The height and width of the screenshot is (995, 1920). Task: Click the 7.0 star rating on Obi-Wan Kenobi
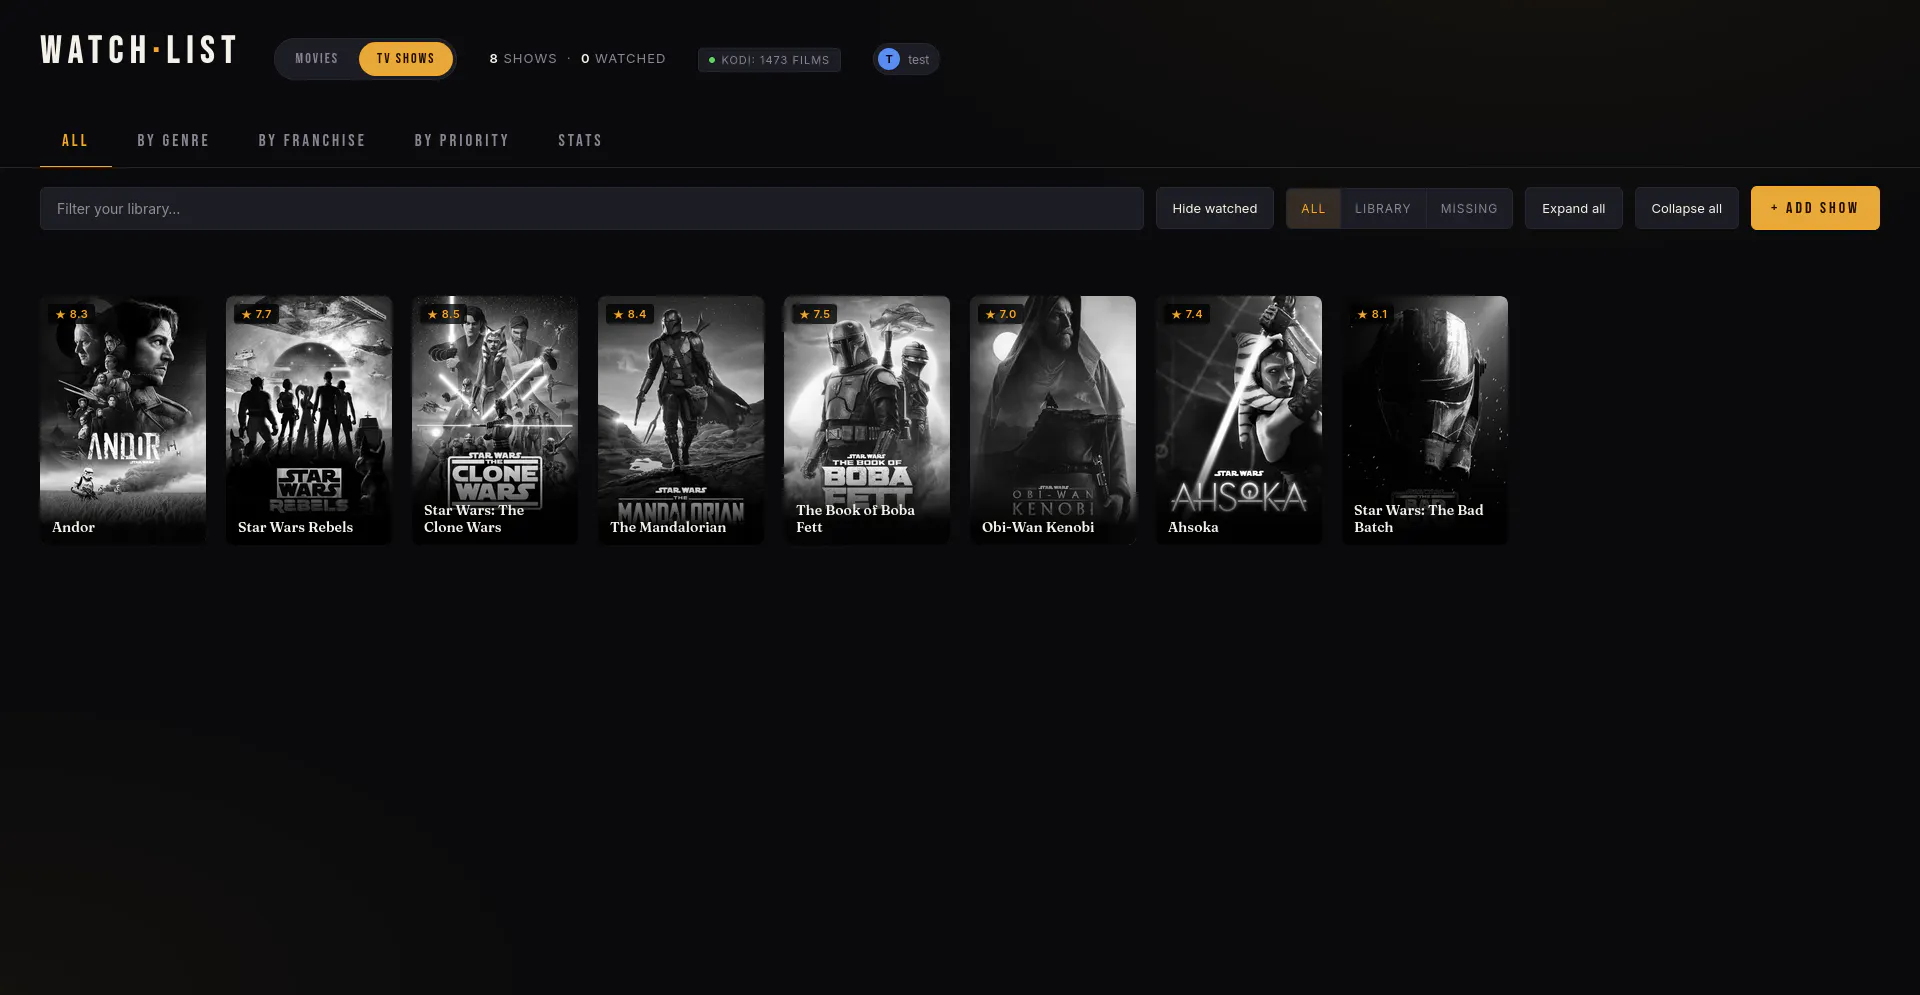pyautogui.click(x=1001, y=314)
